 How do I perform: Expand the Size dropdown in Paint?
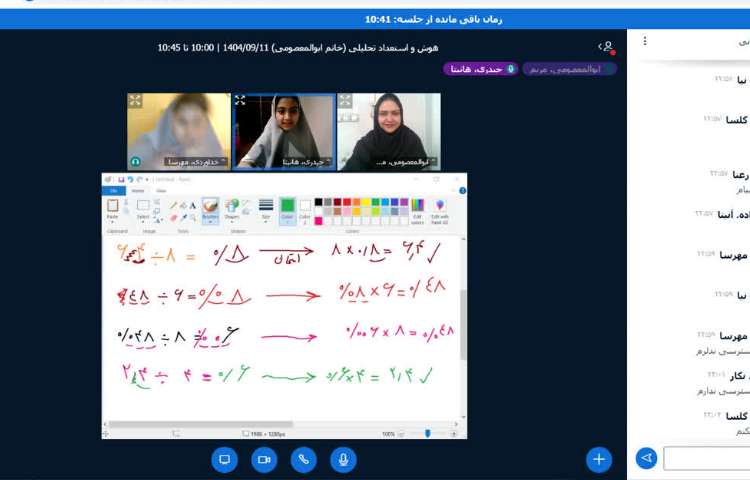coord(266,210)
